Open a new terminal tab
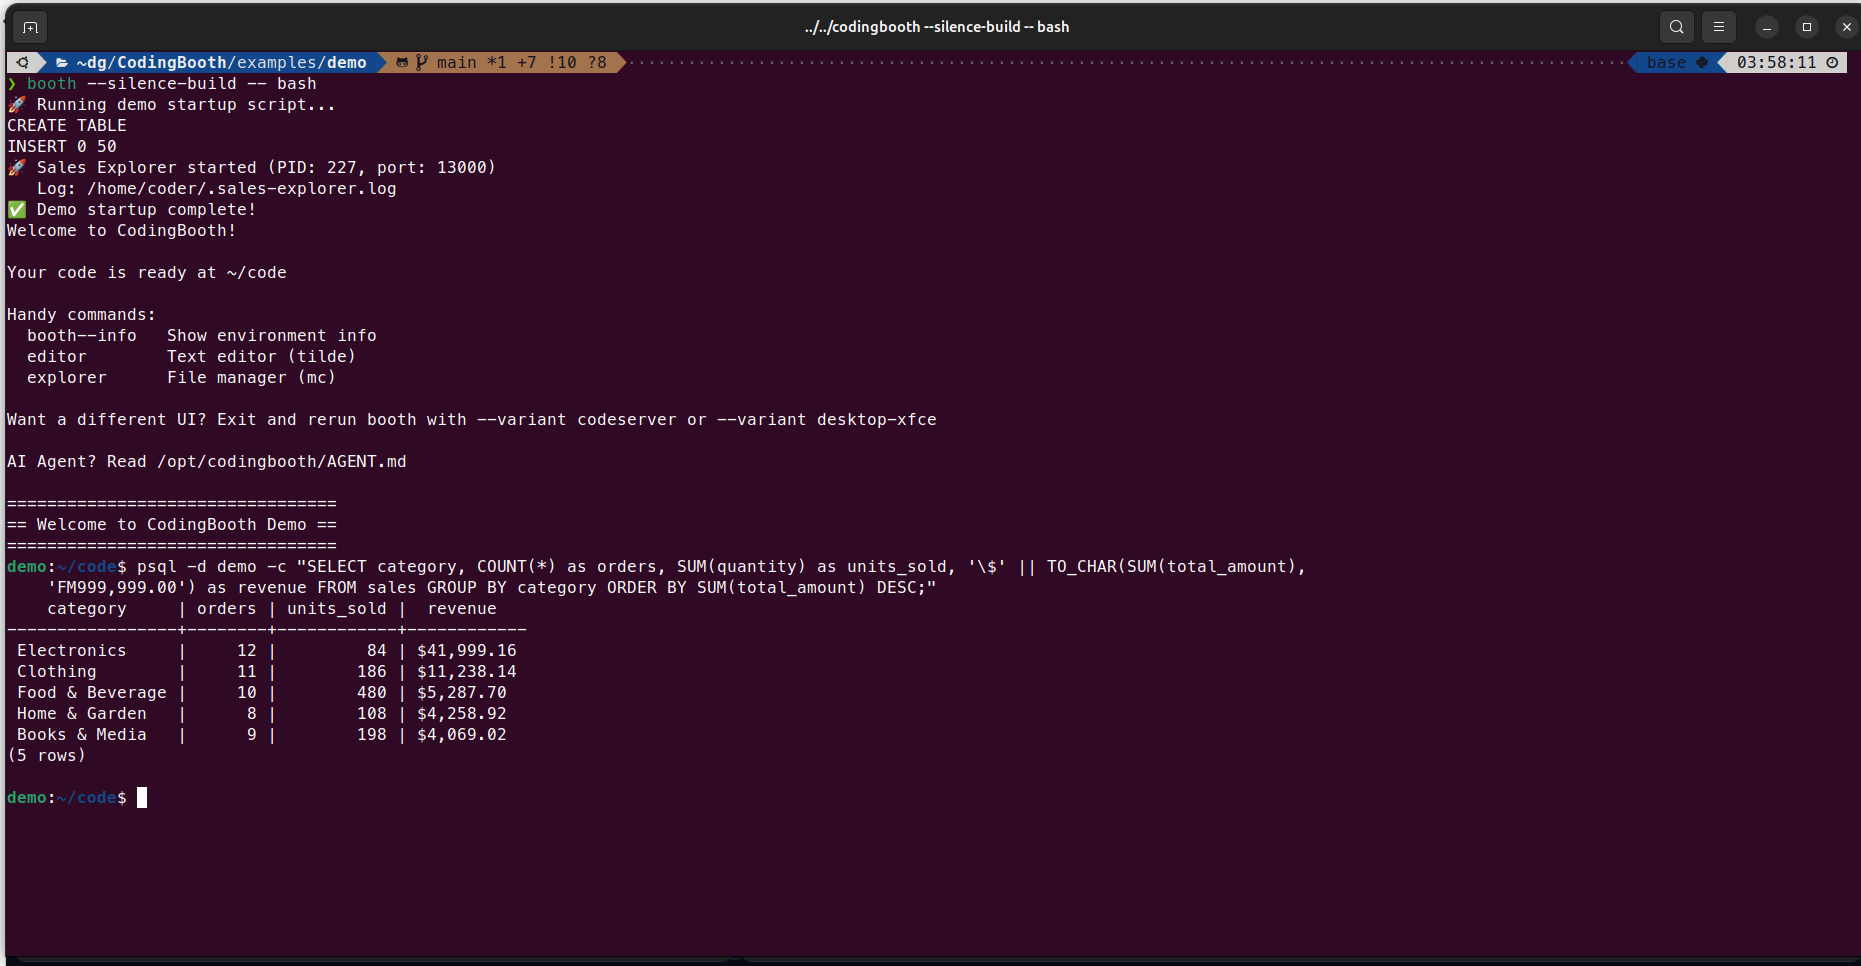This screenshot has width=1861, height=966. [30, 27]
